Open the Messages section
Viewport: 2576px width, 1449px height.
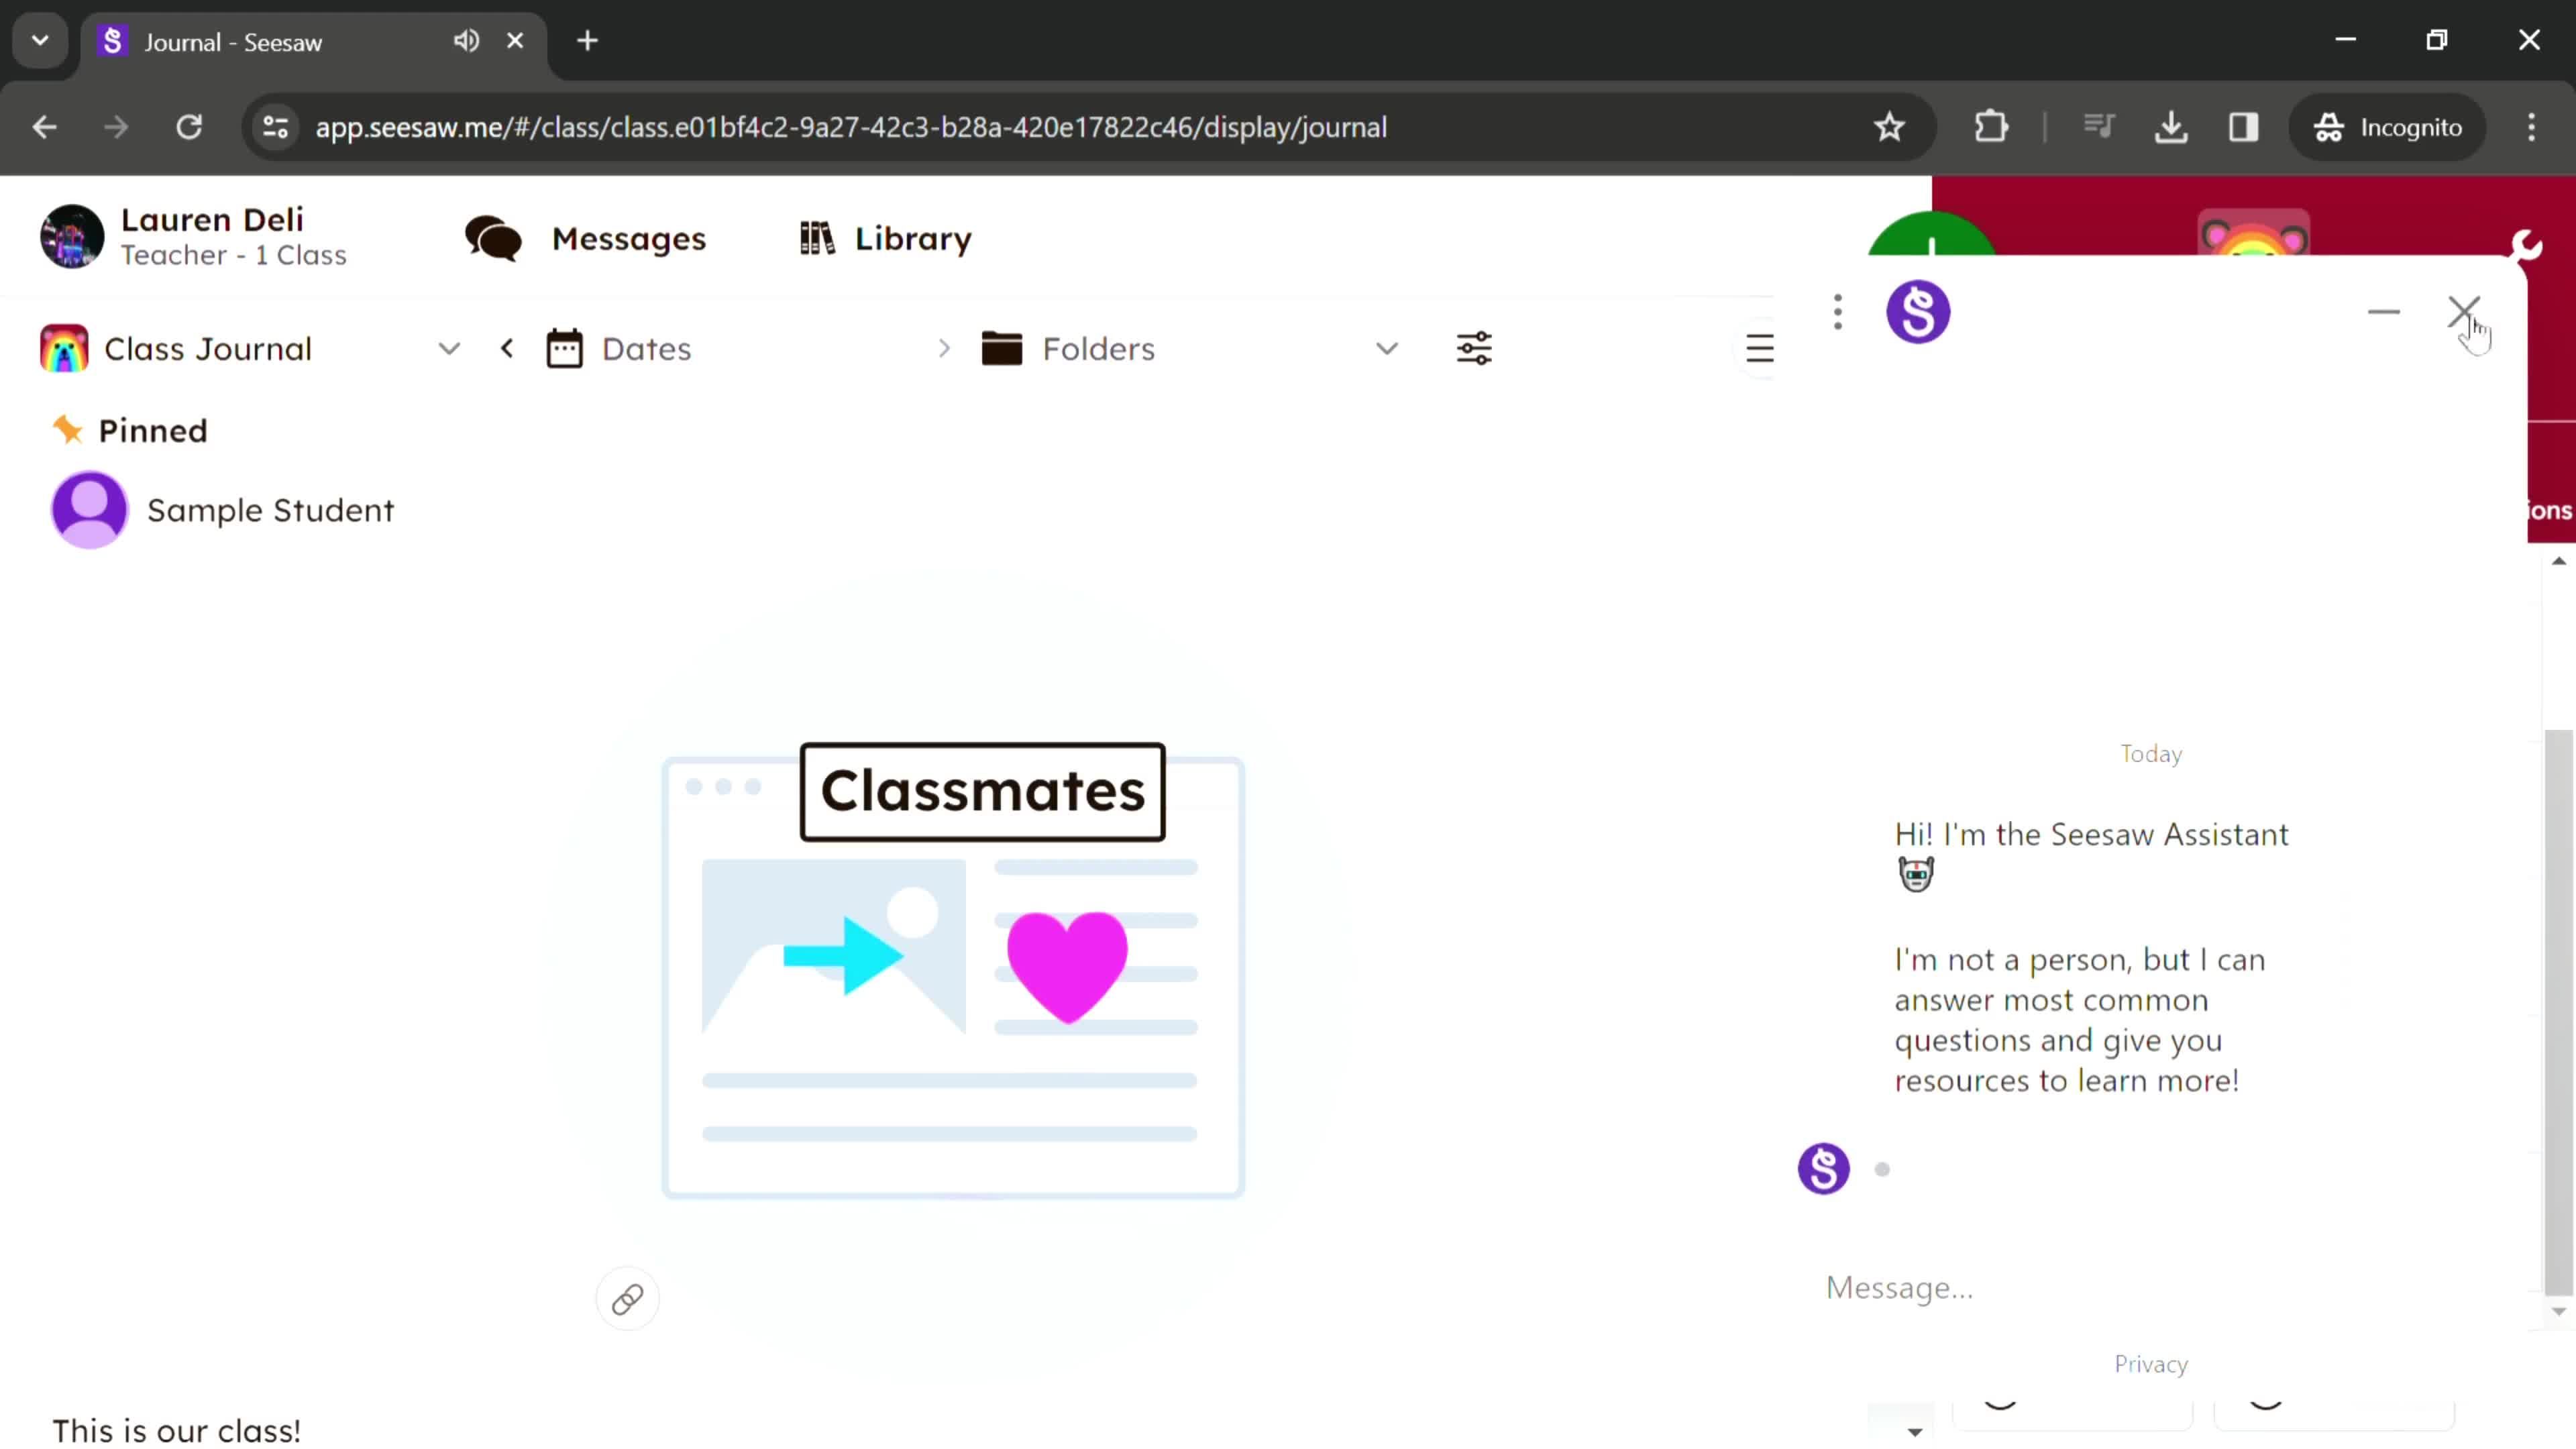586,239
